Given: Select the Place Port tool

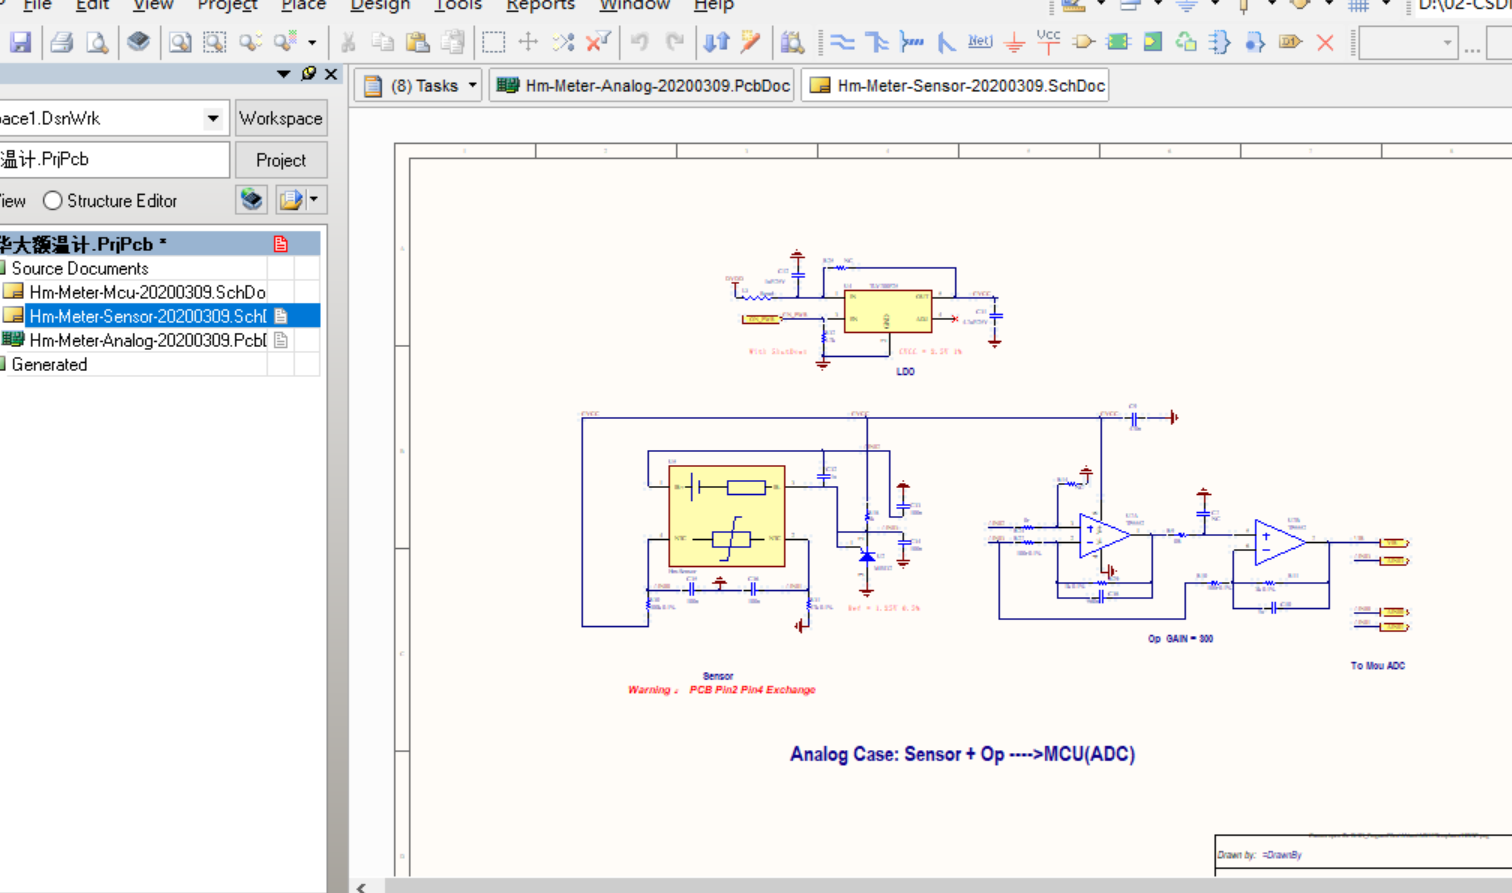Looking at the screenshot, I should (x=1290, y=42).
